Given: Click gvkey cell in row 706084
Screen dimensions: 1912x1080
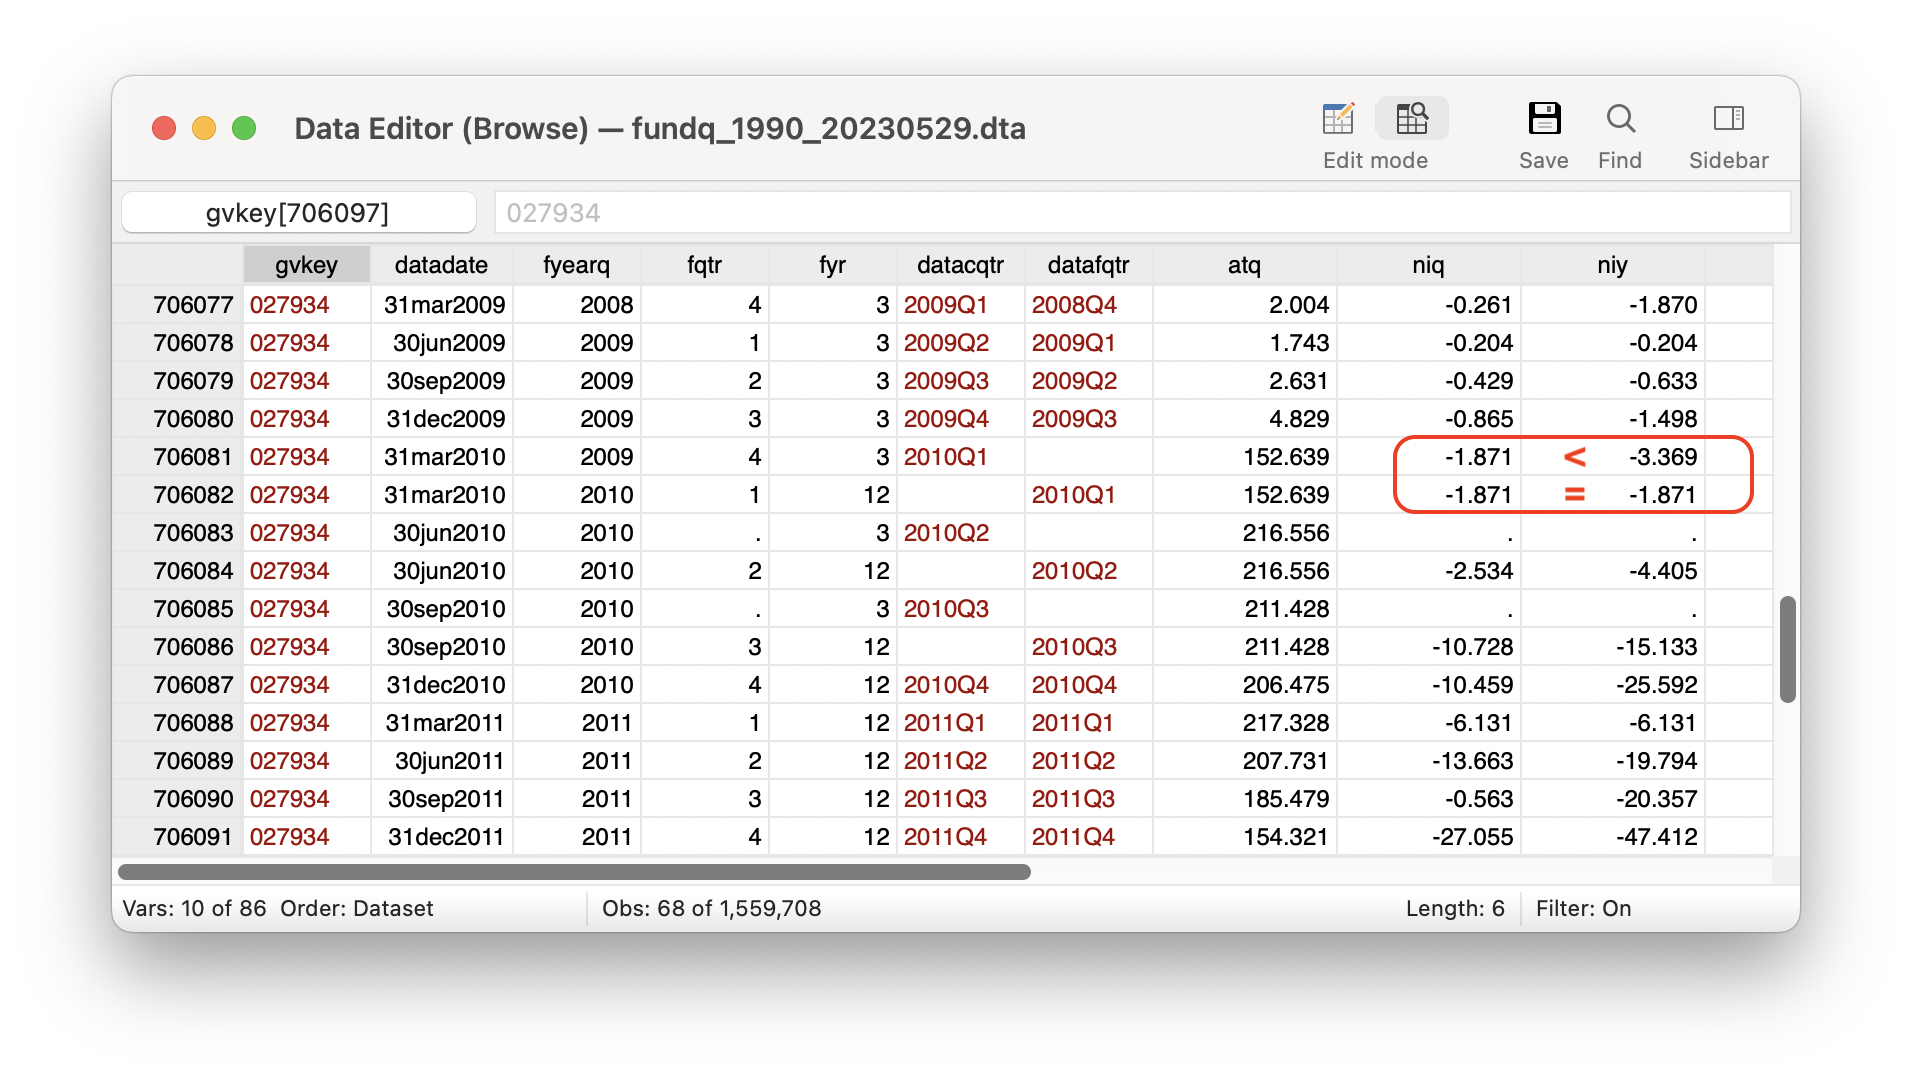Looking at the screenshot, I should pos(306,571).
